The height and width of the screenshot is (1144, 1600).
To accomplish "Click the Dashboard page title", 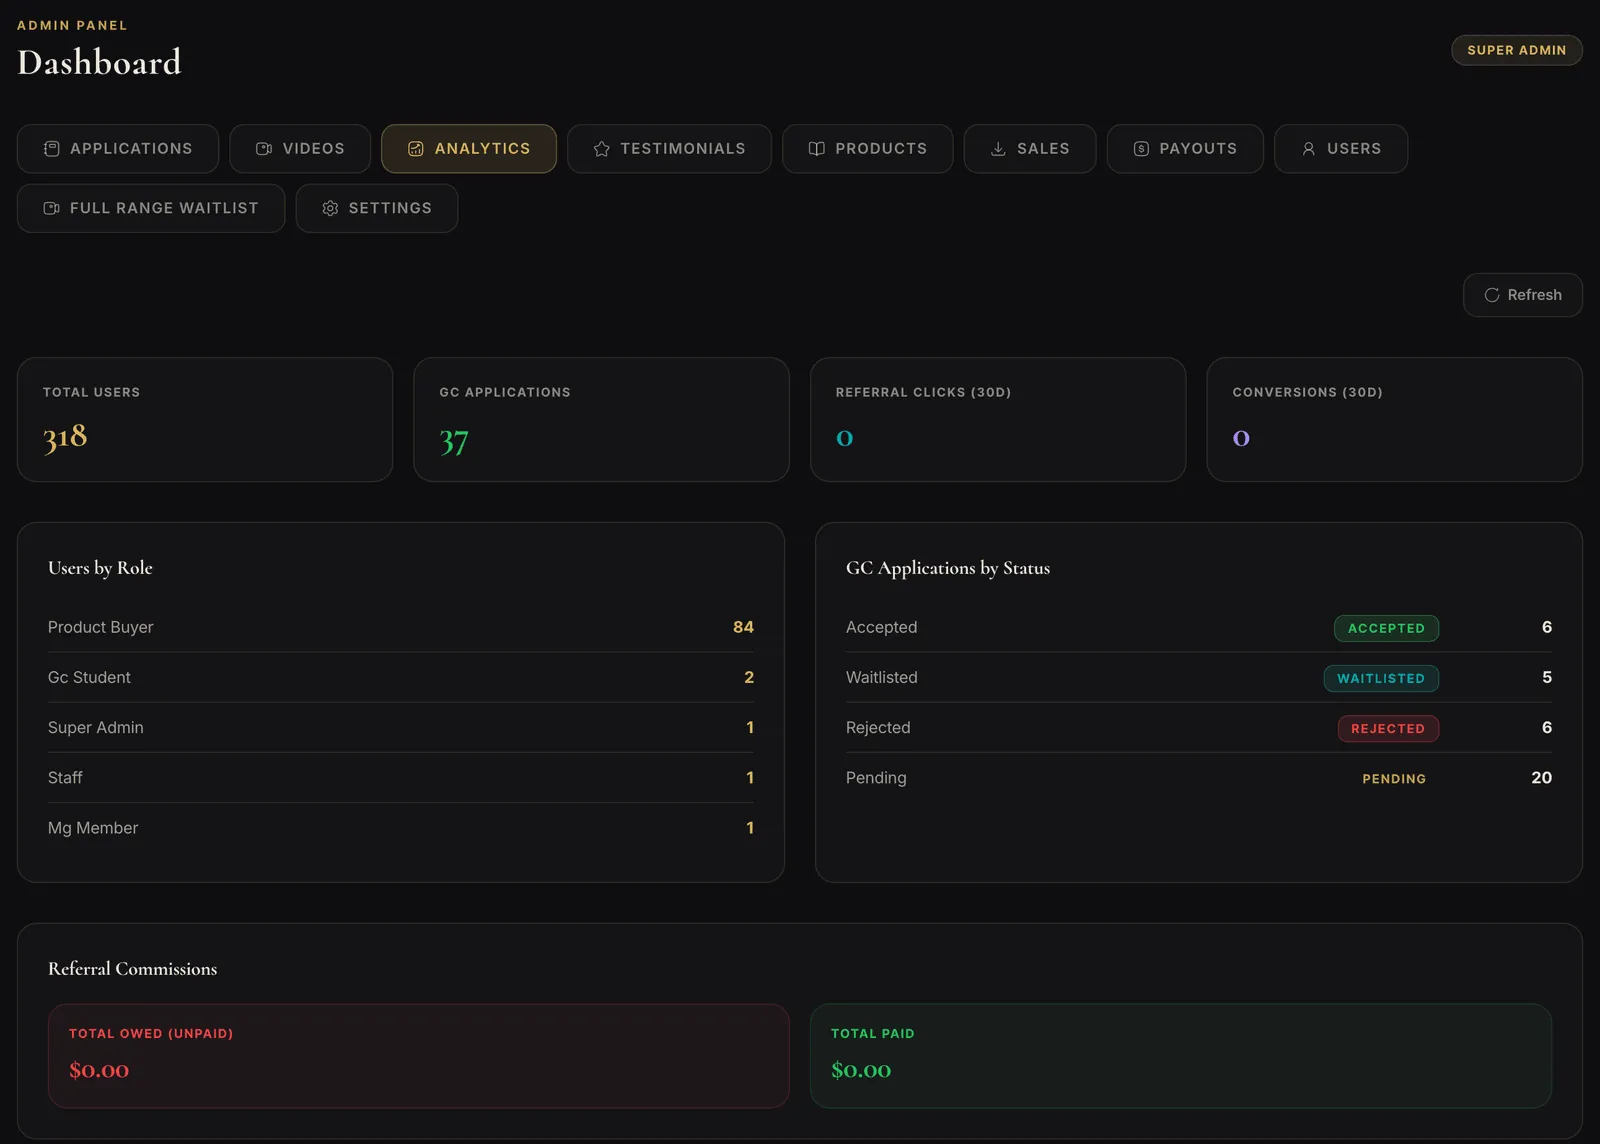I will (99, 62).
